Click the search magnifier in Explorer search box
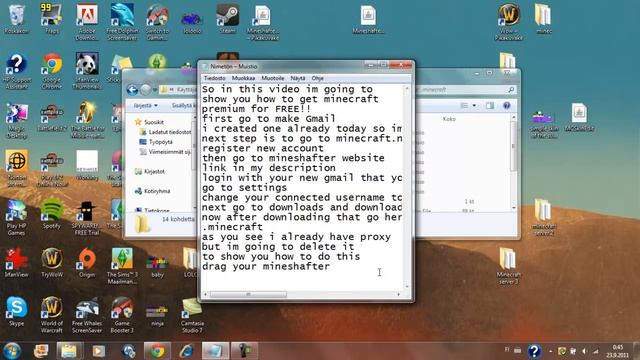 511,89
